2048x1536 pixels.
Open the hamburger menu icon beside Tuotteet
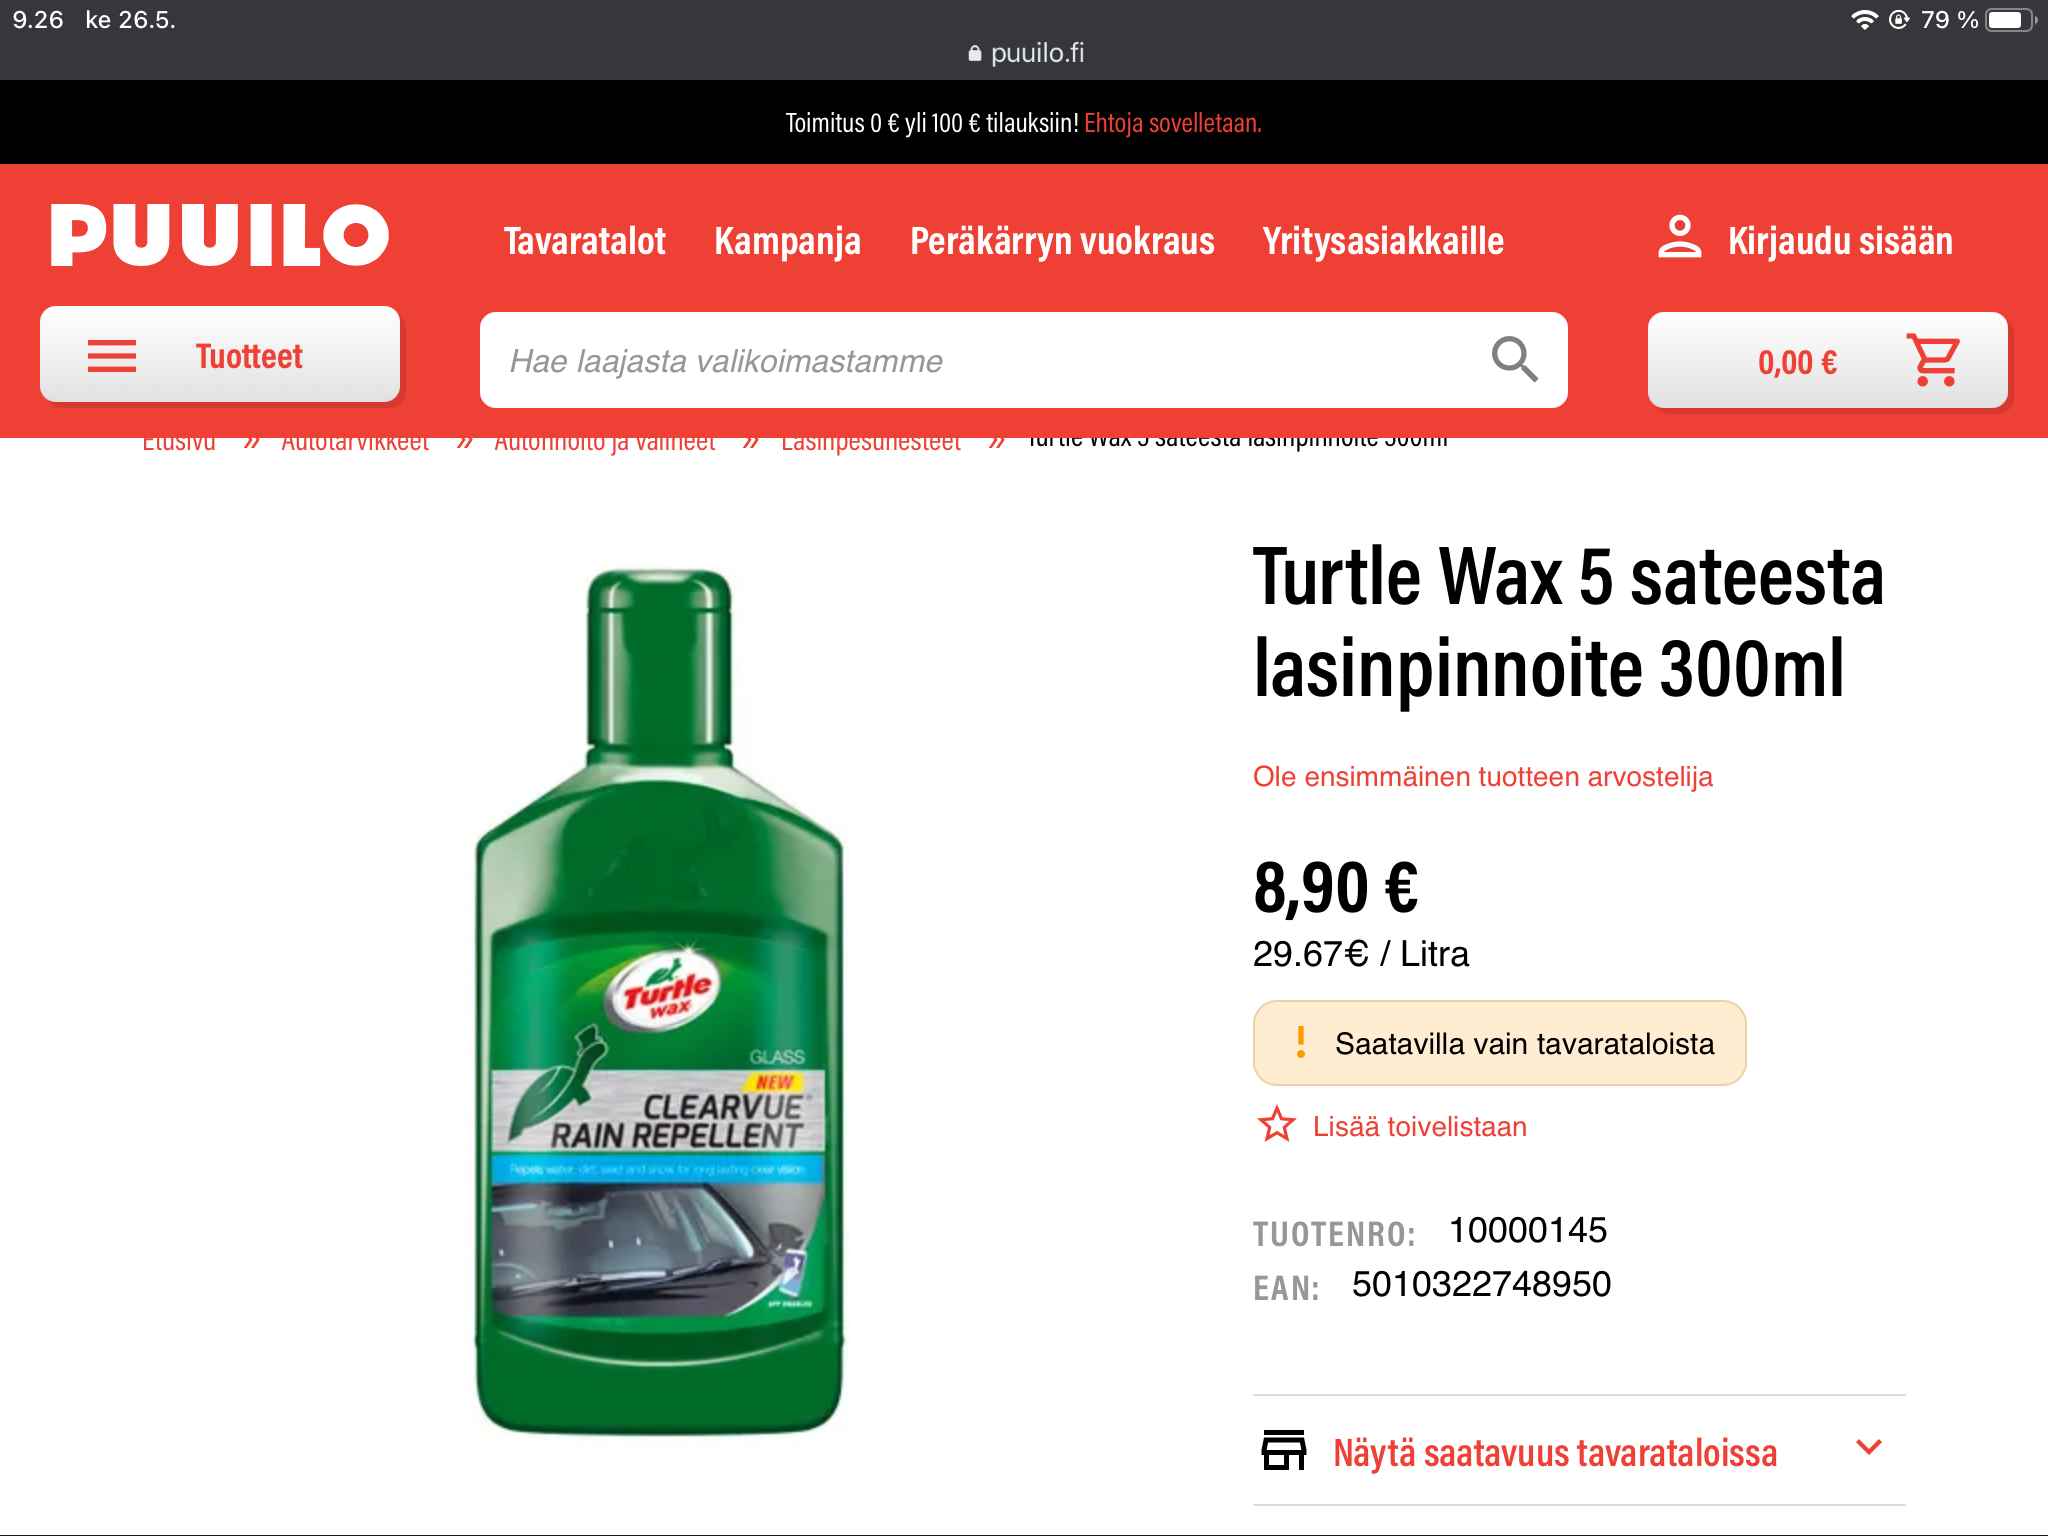(x=112, y=356)
